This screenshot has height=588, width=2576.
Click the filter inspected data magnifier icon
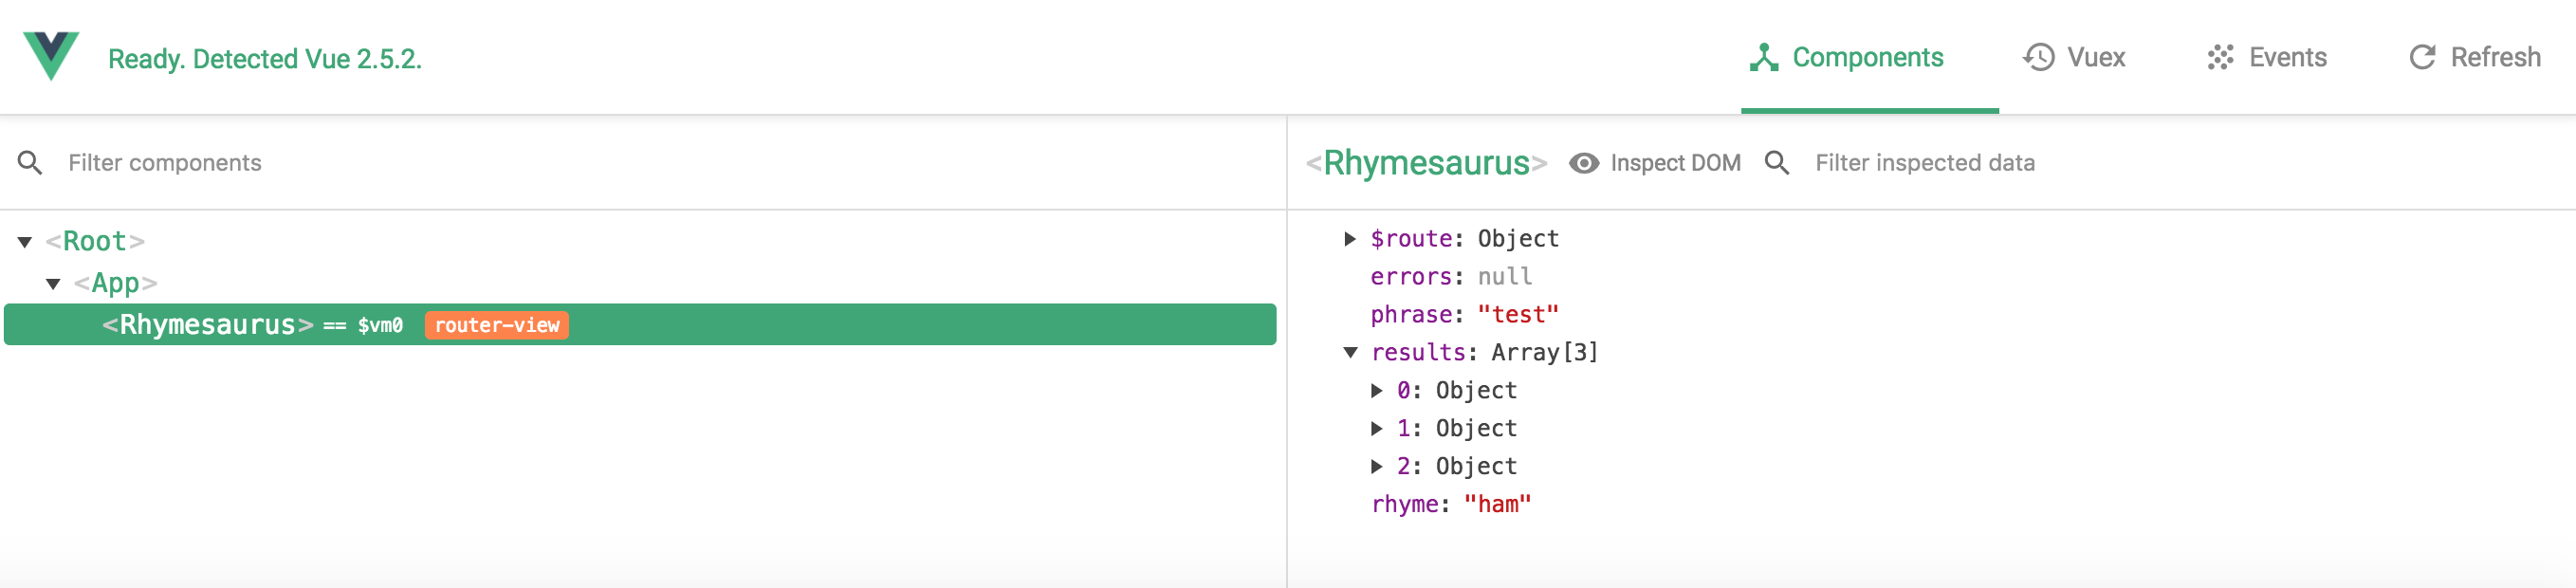(1776, 163)
